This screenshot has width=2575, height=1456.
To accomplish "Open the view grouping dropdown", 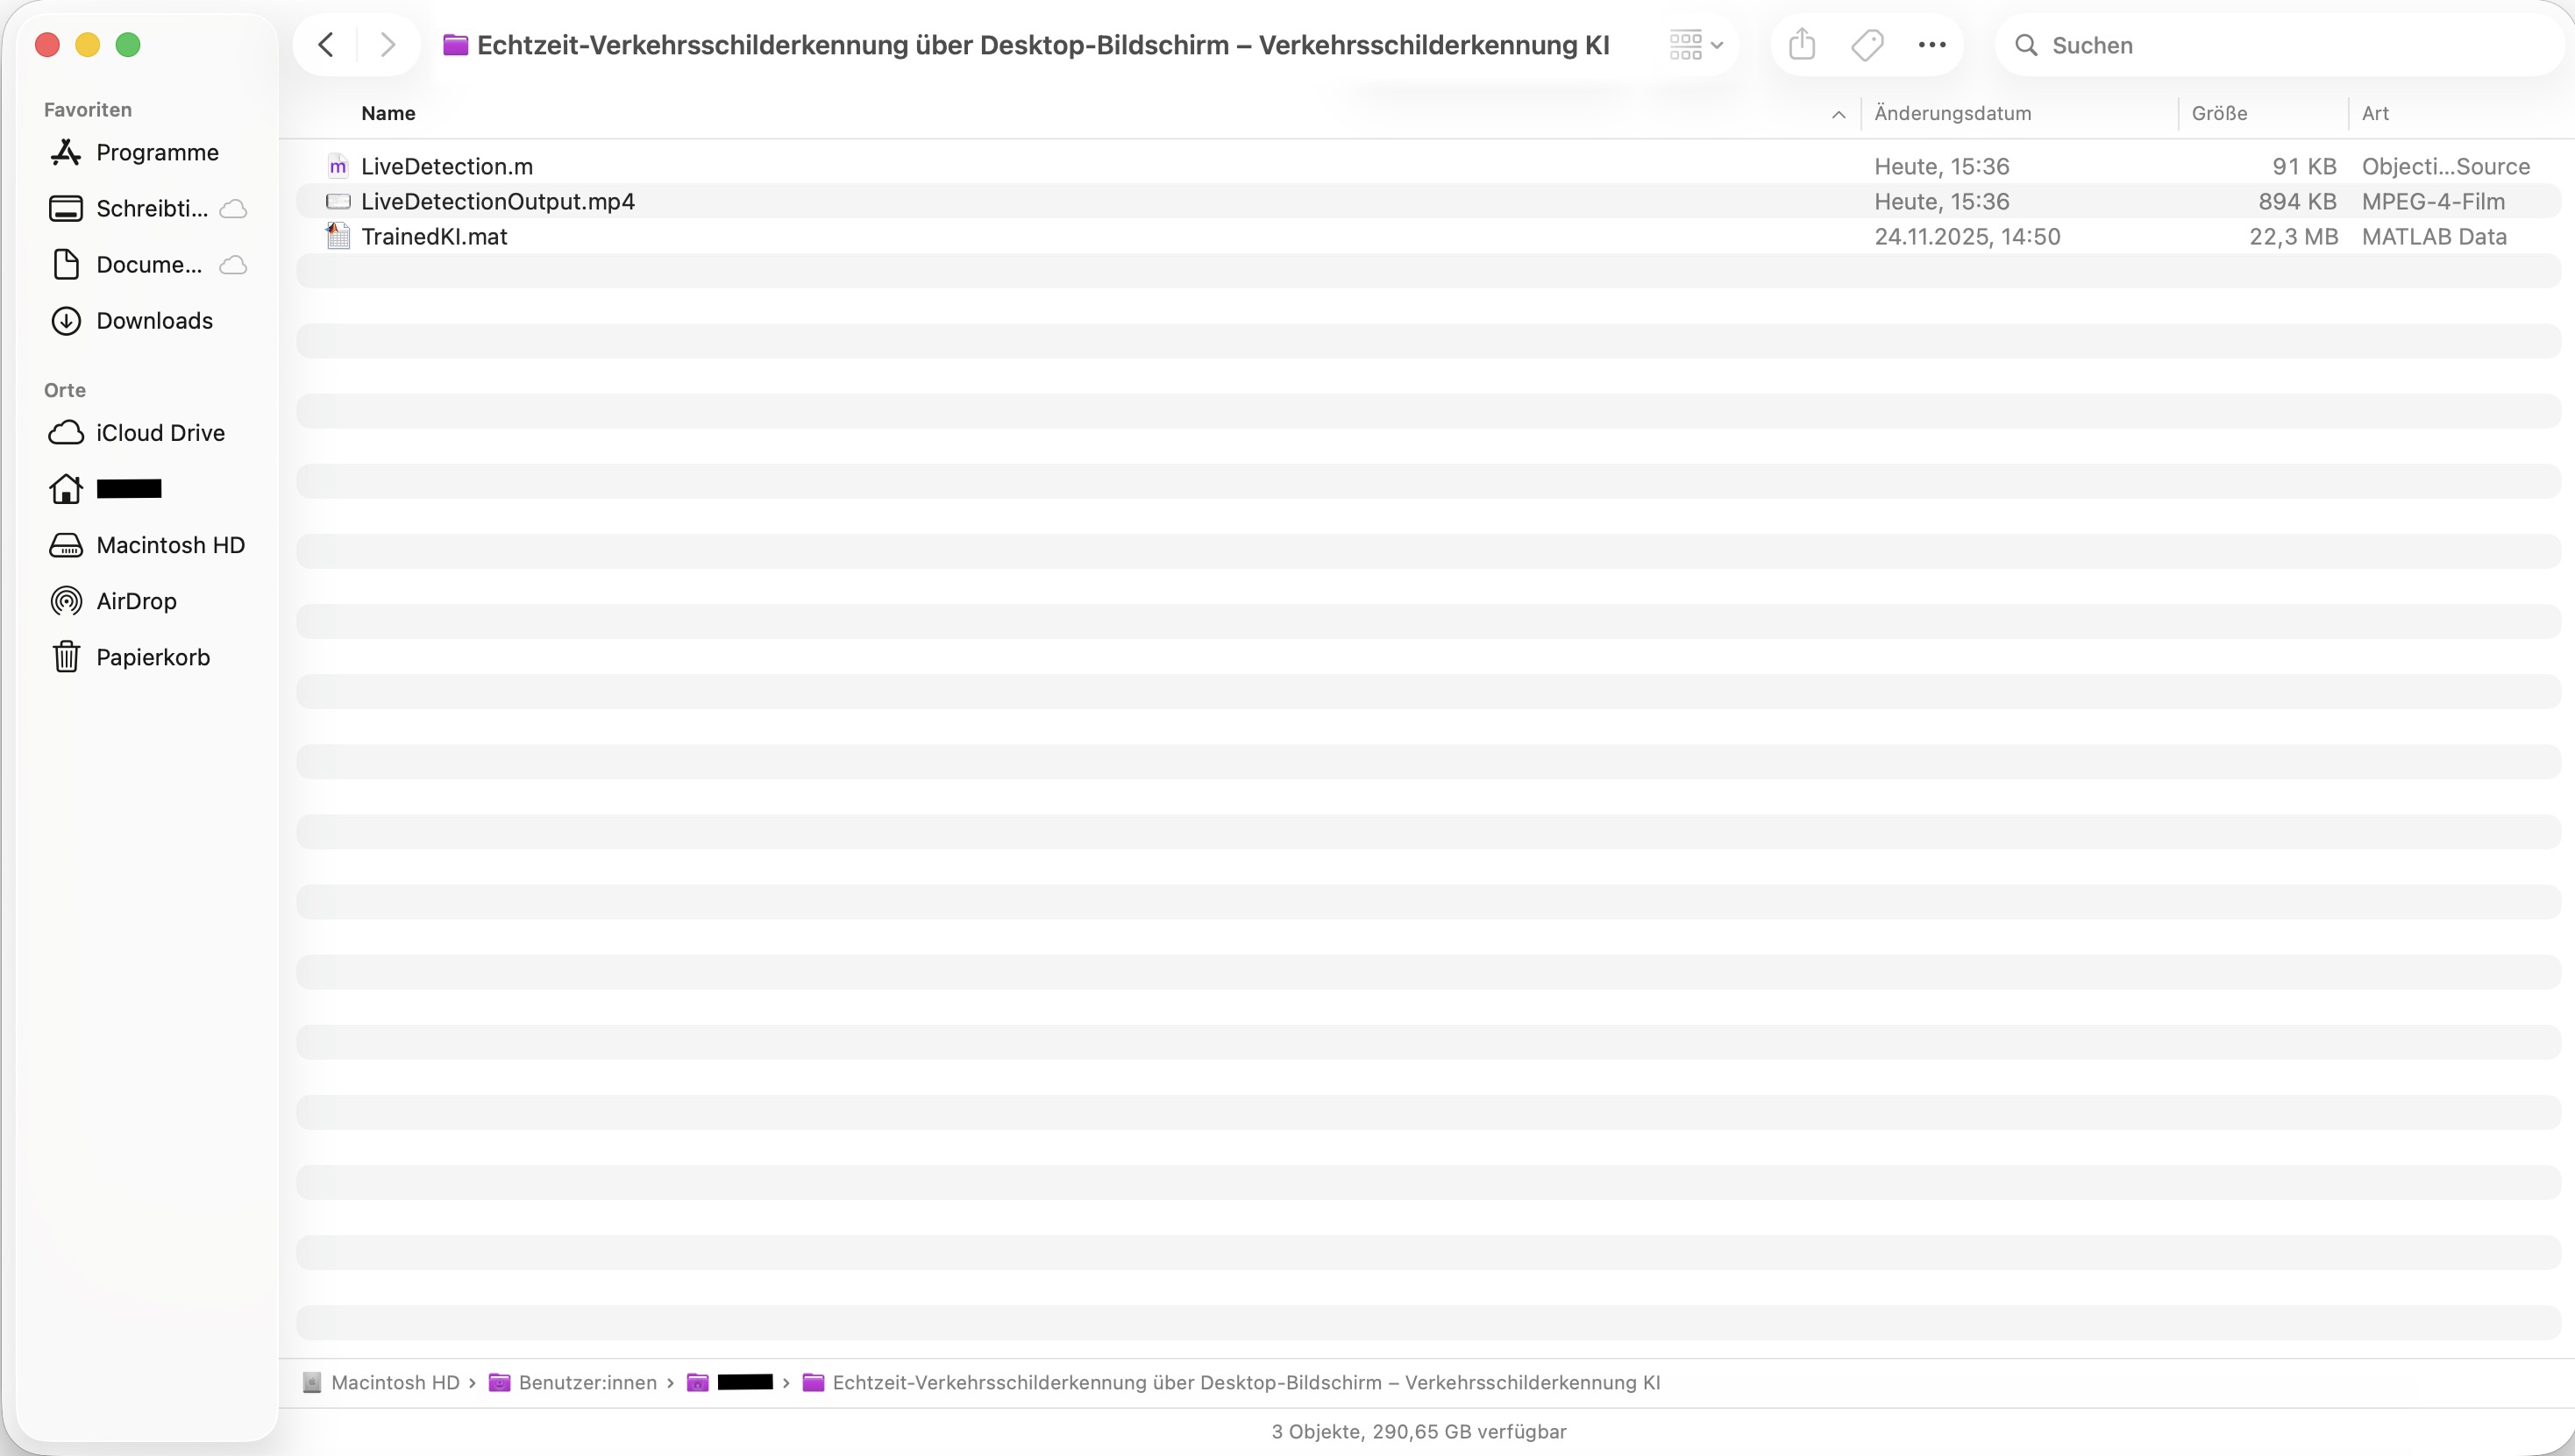I will tap(1696, 45).
